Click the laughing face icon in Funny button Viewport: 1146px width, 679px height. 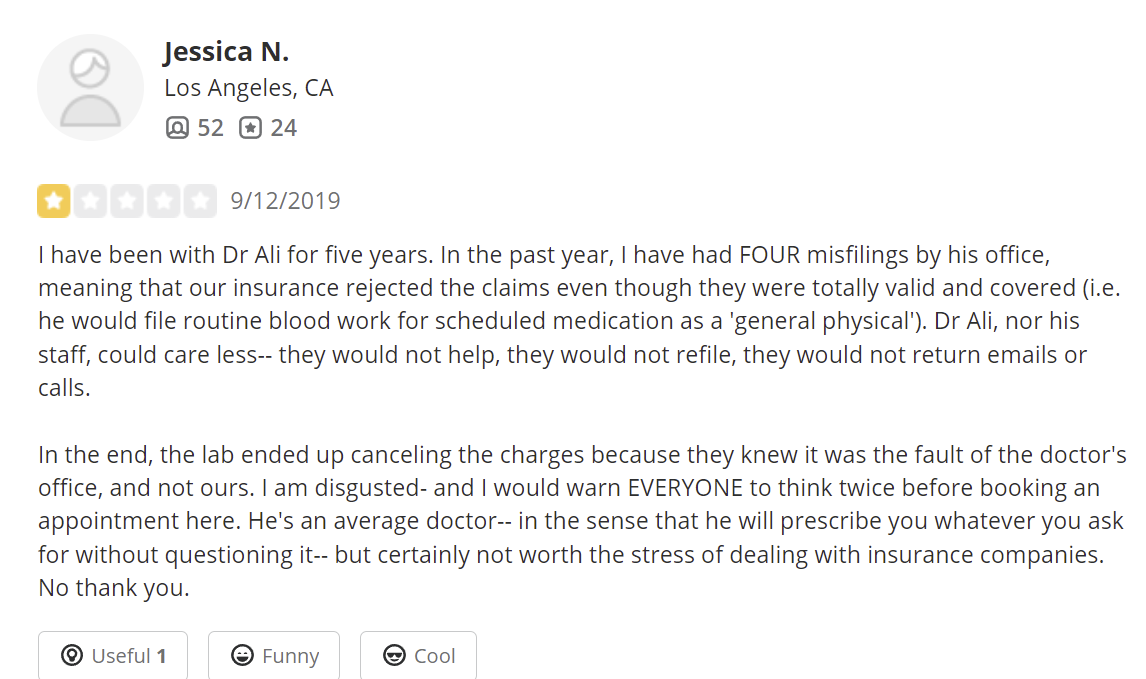pyautogui.click(x=241, y=656)
